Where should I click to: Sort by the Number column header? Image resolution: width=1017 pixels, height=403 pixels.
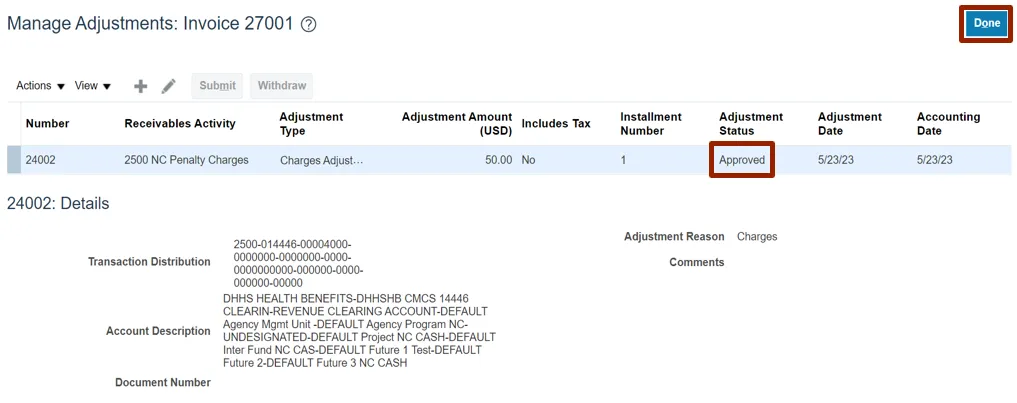coord(47,124)
